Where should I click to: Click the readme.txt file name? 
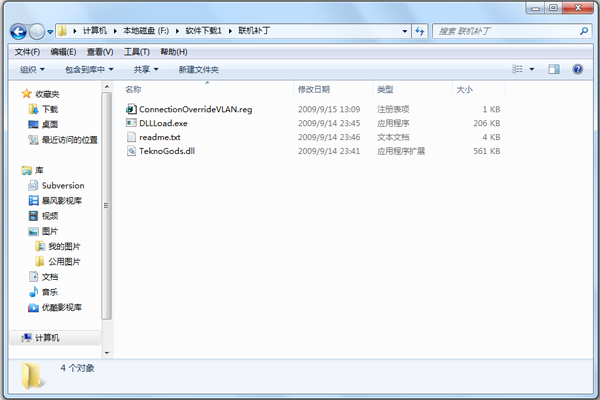[x=160, y=137]
